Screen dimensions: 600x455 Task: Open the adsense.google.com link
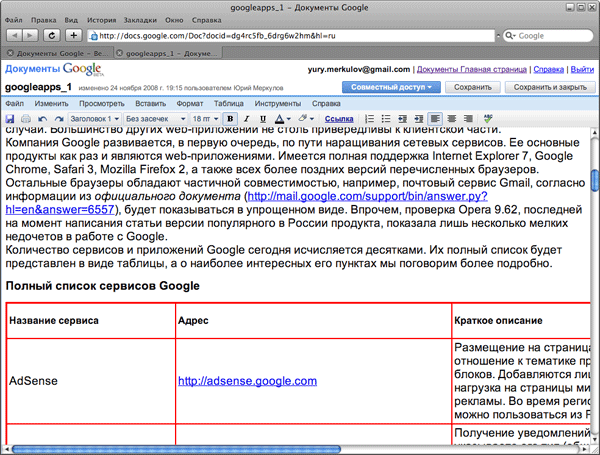pos(248,381)
